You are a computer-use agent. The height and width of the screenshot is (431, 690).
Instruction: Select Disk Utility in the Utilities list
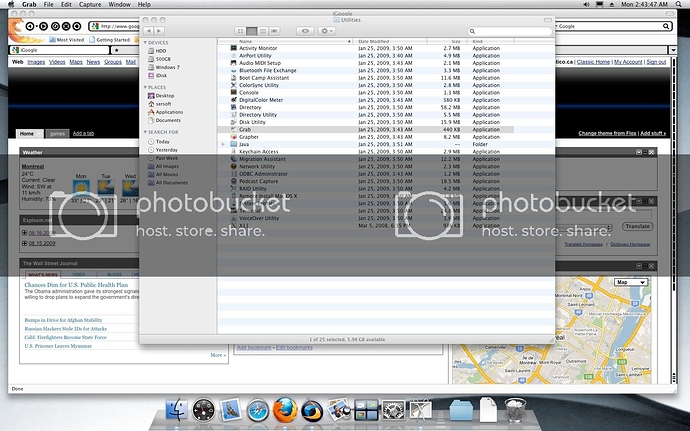click(365, 122)
